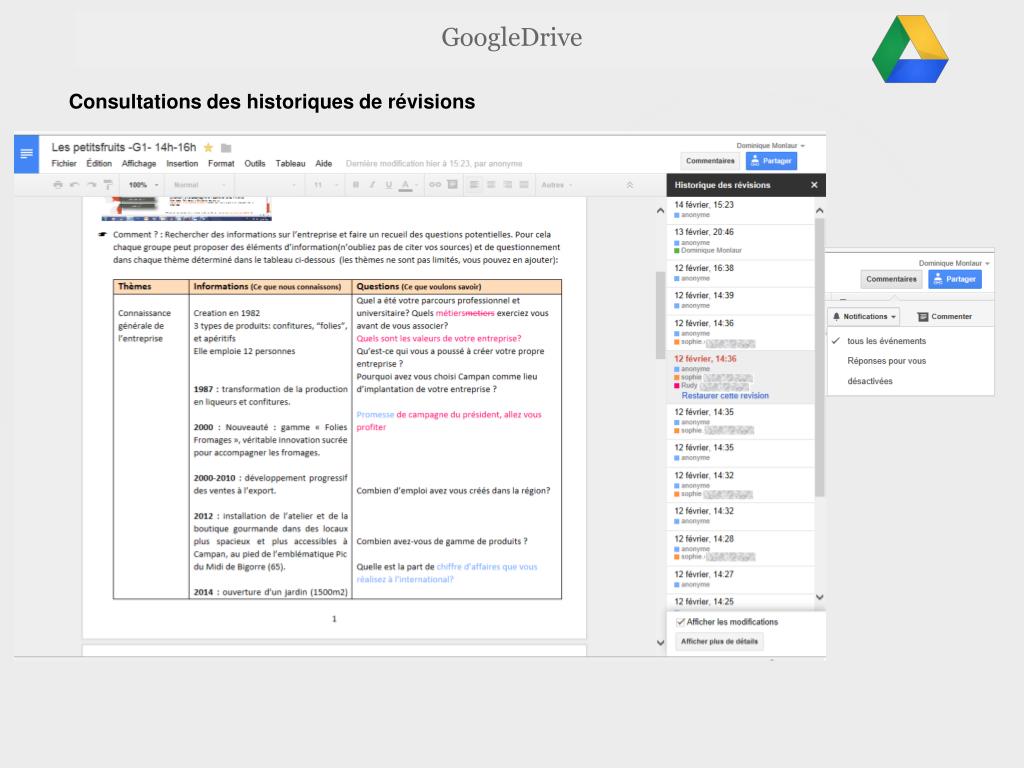
Task: Open the folder icon next to the title
Action: click(226, 148)
